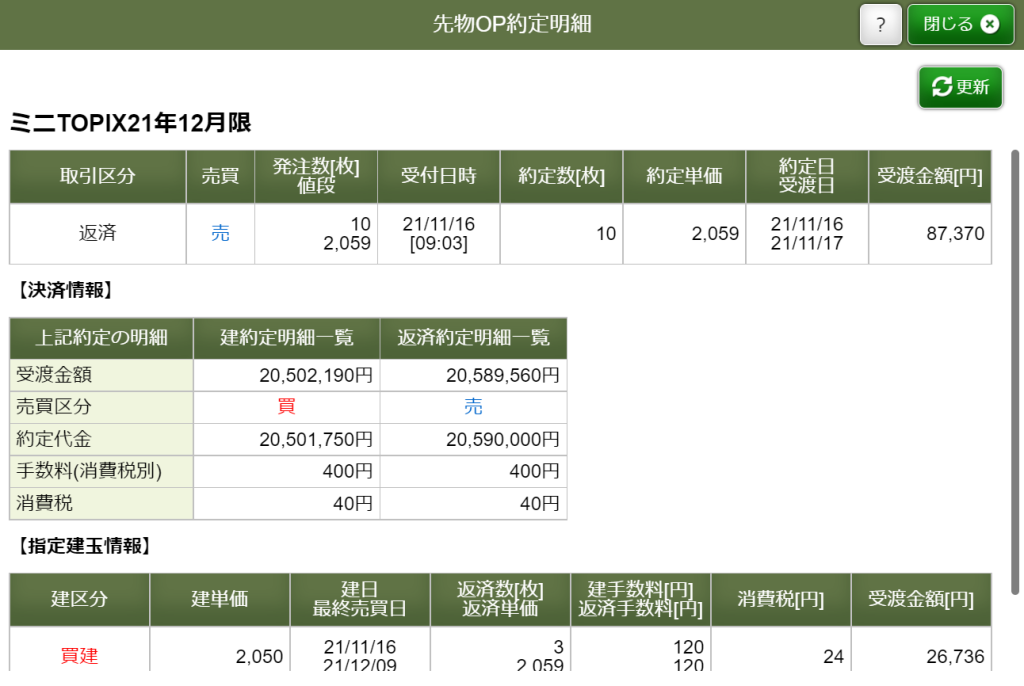The width and height of the screenshot is (1024, 686).
Task: Click the 受渡金額[円] header in top table
Action: [930, 176]
